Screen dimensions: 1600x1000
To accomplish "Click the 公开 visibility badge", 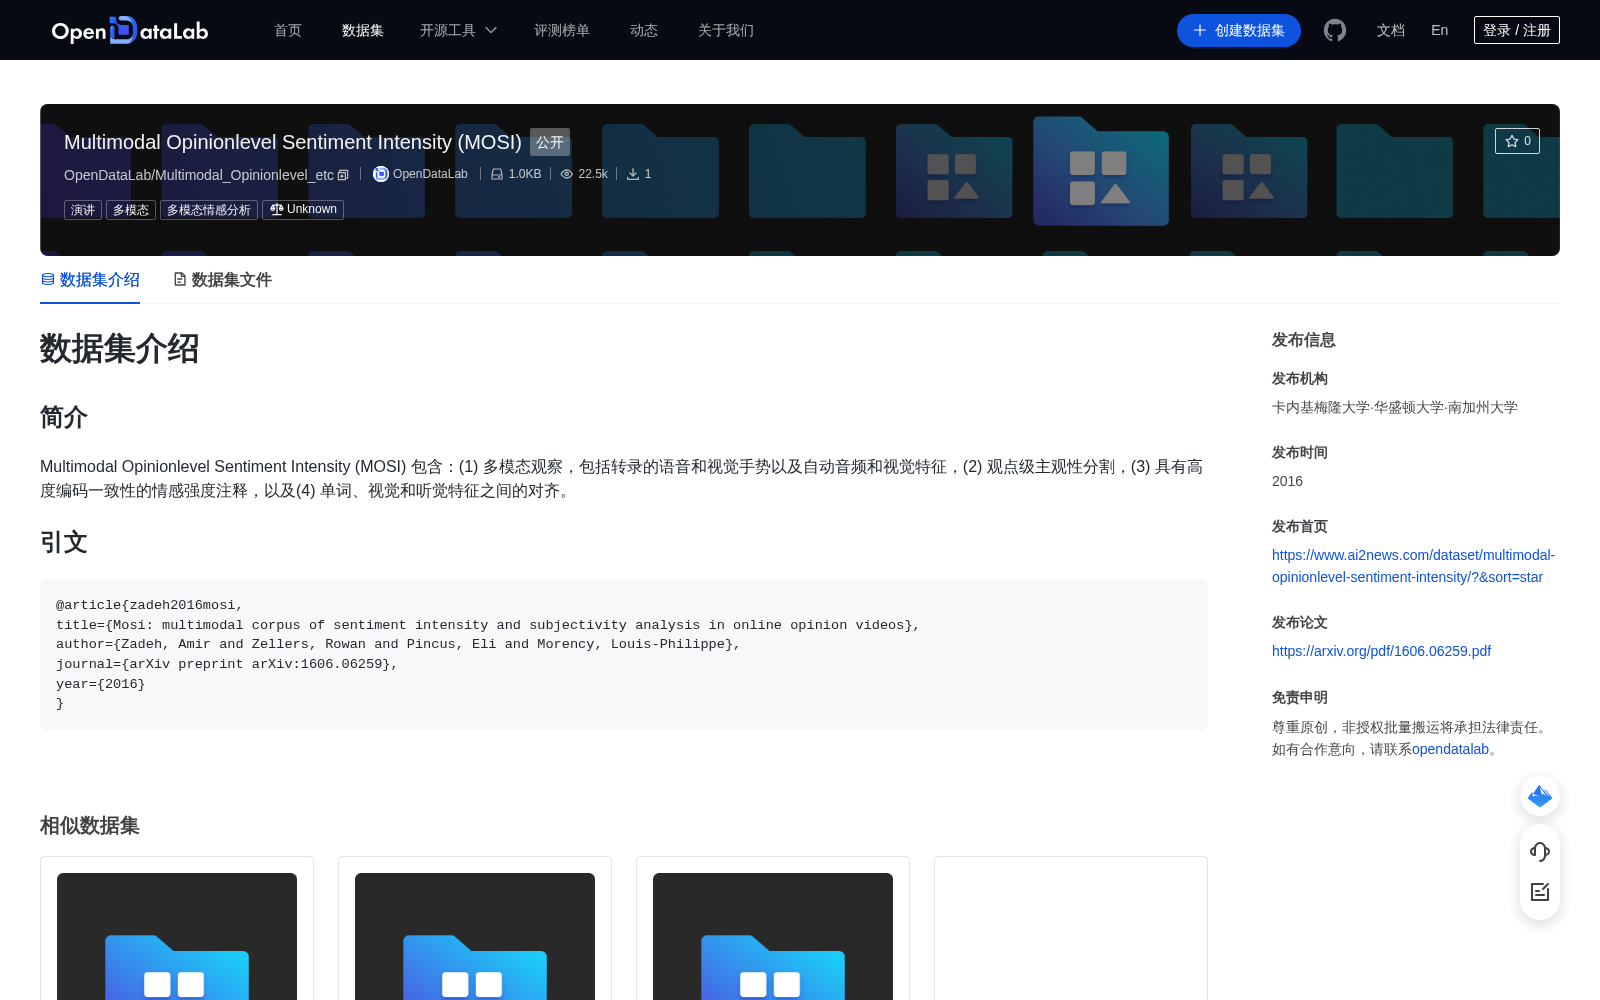I will [x=550, y=142].
